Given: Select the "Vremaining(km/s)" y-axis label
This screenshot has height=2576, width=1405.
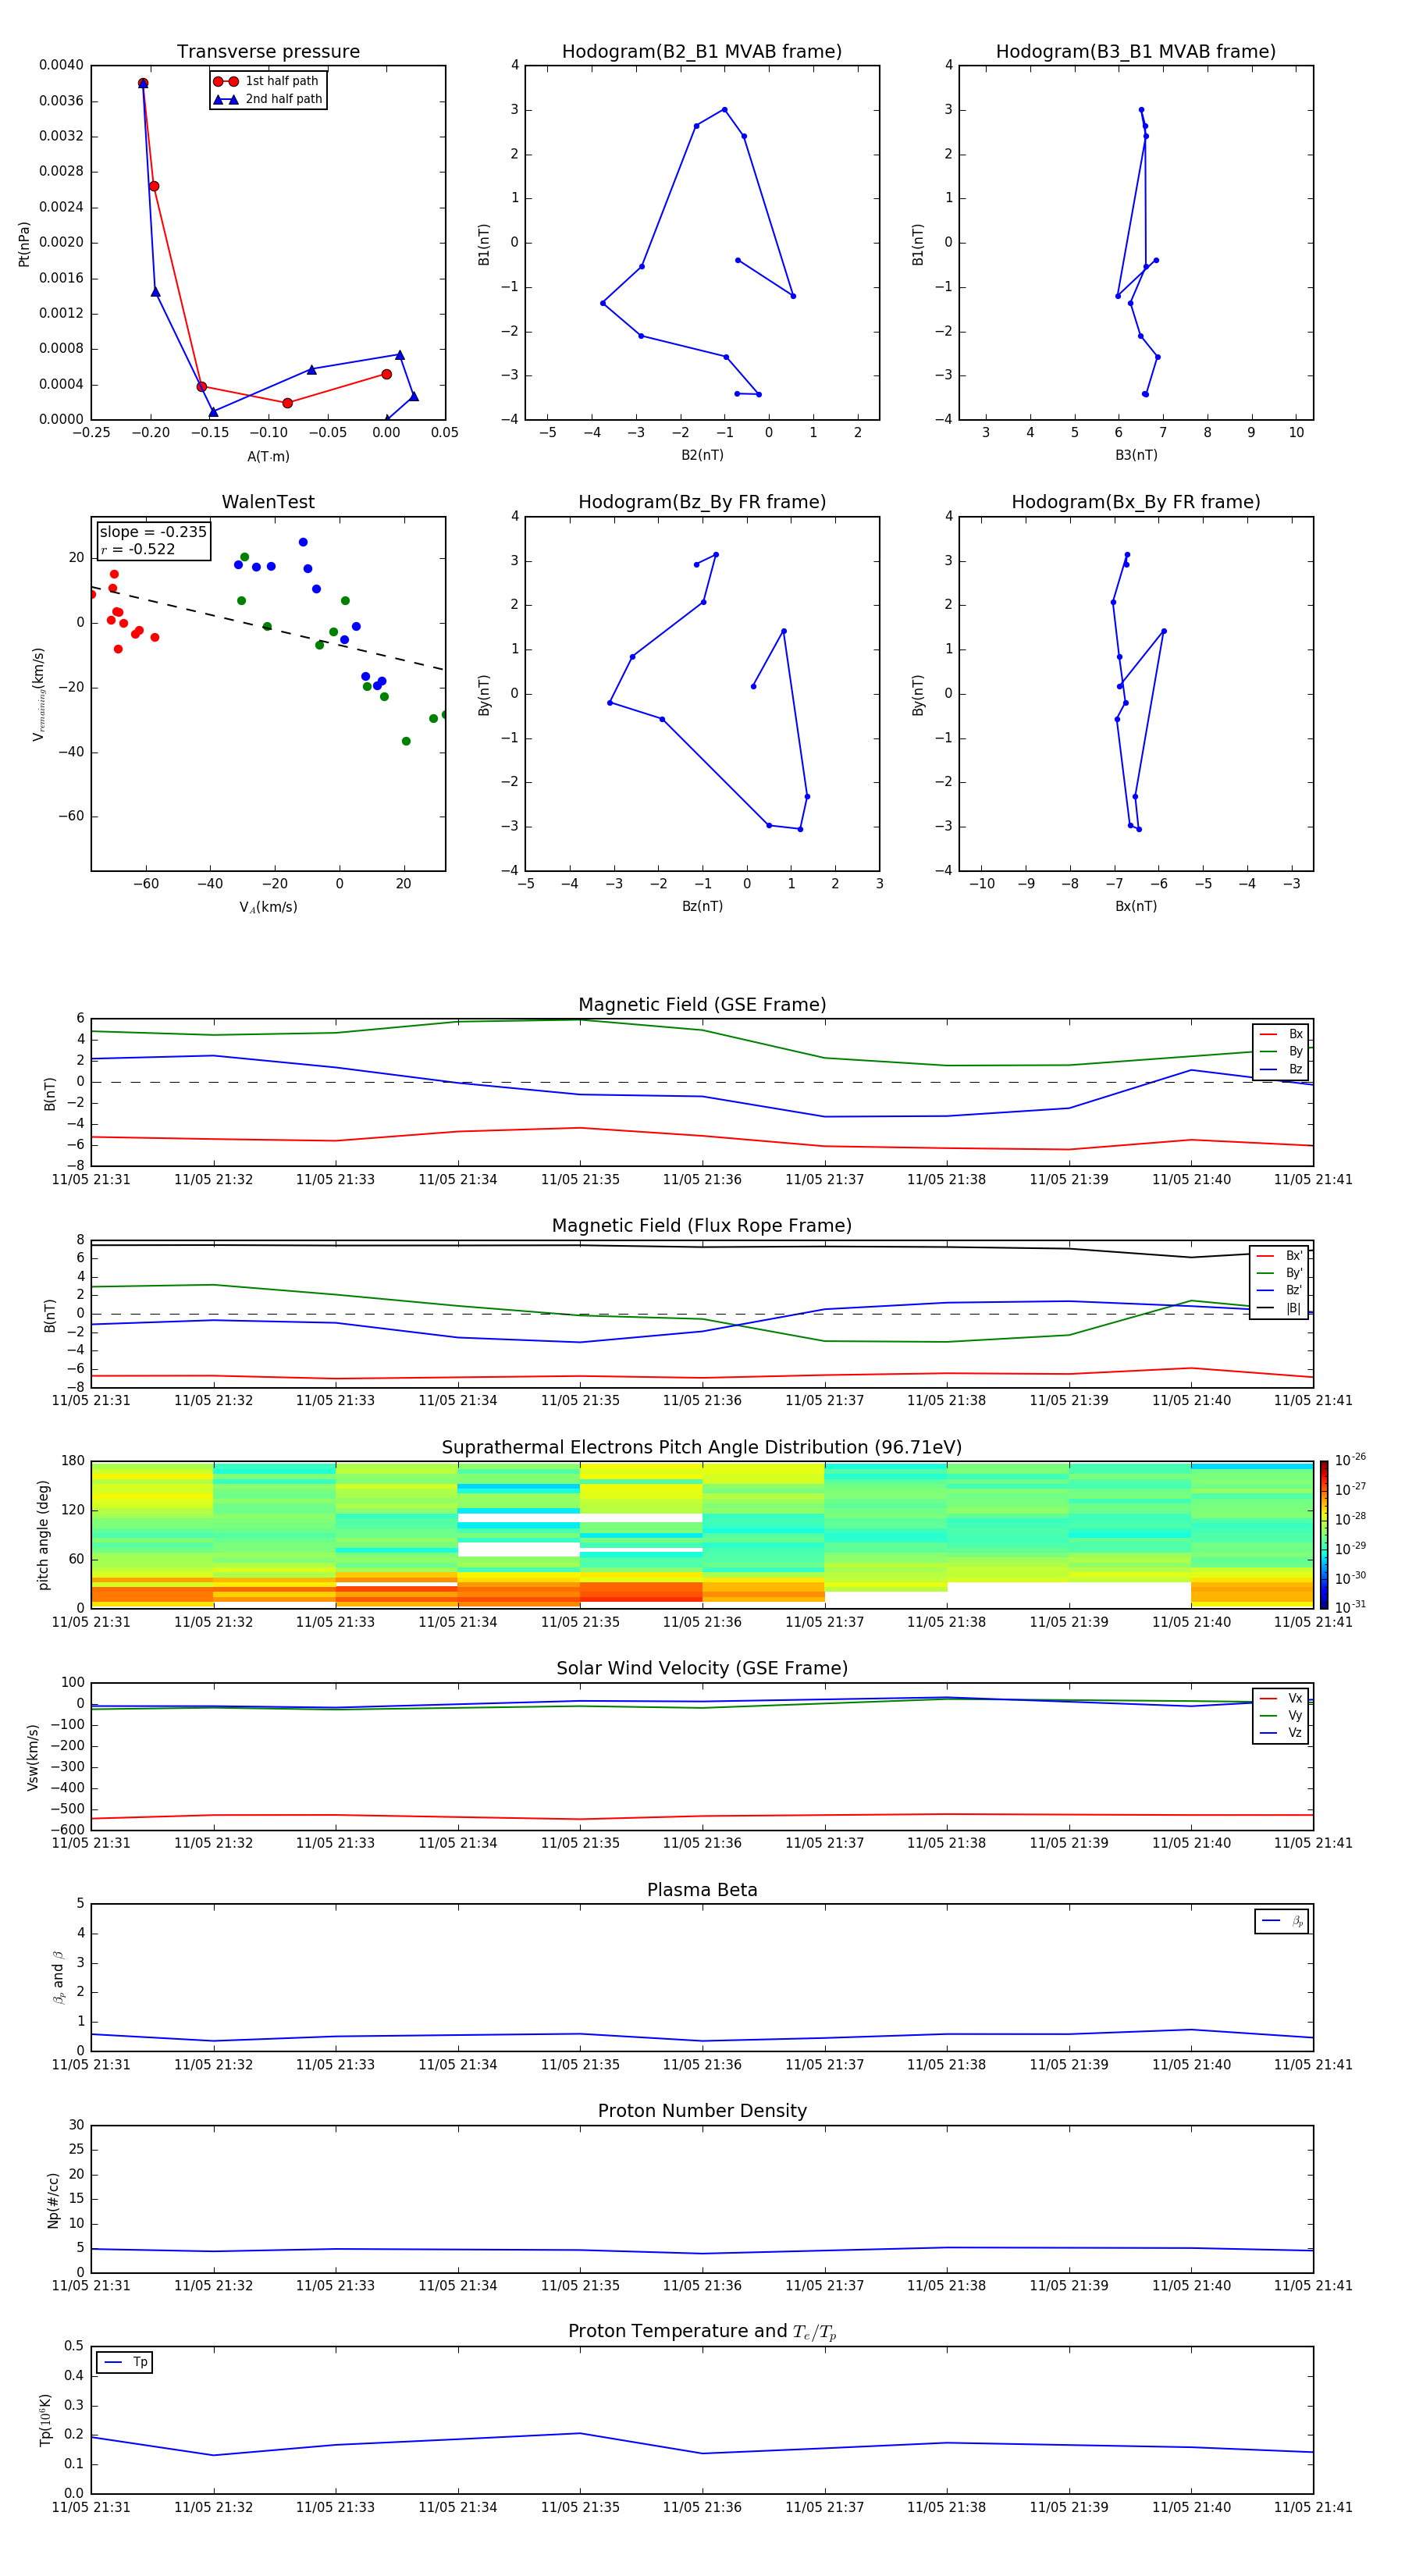Looking at the screenshot, I should coord(38,694).
